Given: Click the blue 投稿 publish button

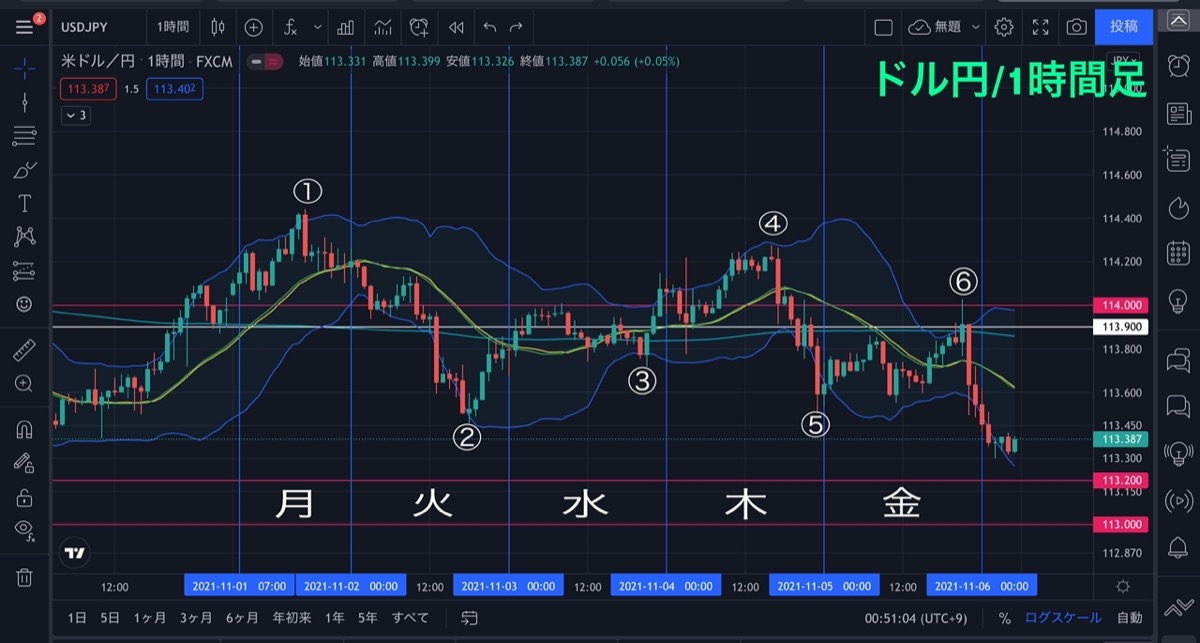Looking at the screenshot, I should tap(1123, 27).
